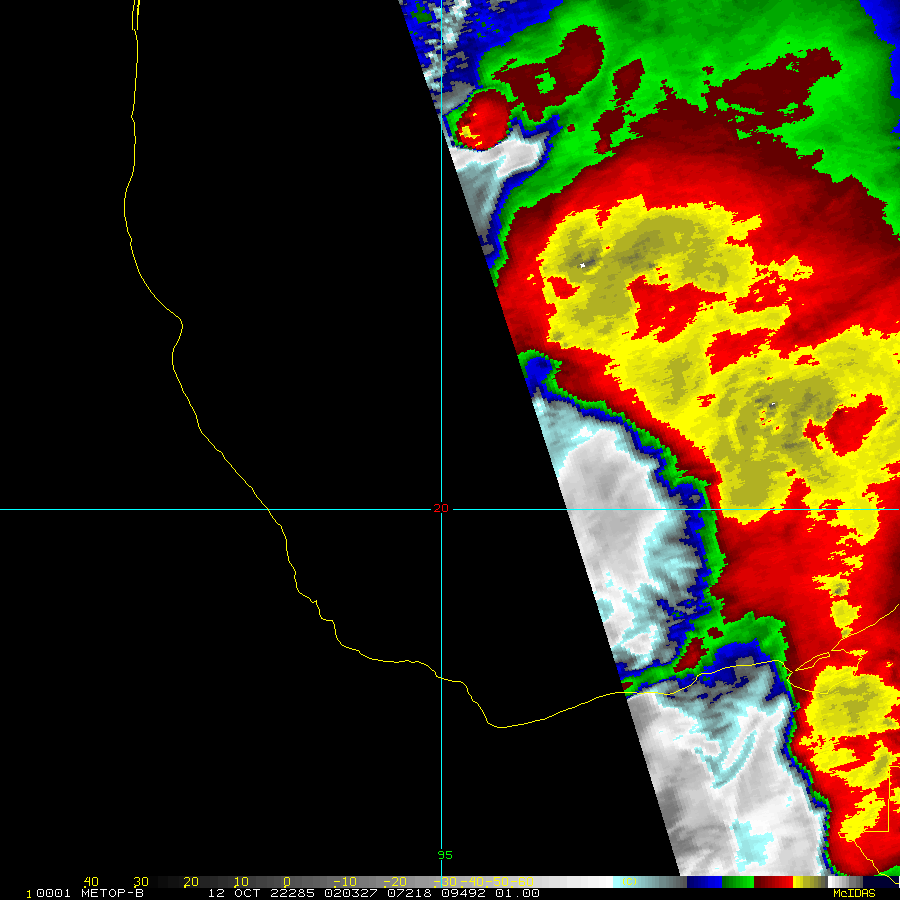Click the 12 OCT date text
The image size is (900, 900).
pyautogui.click(x=234, y=893)
